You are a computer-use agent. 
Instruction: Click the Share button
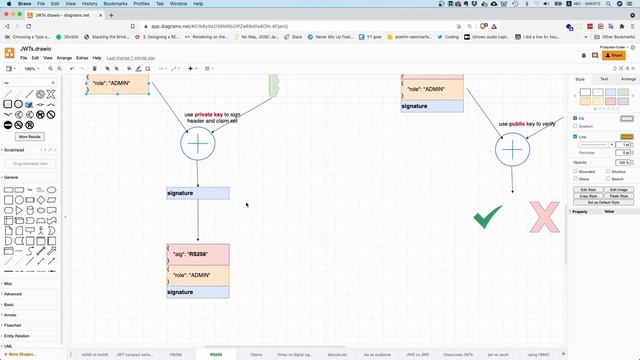coord(613,55)
